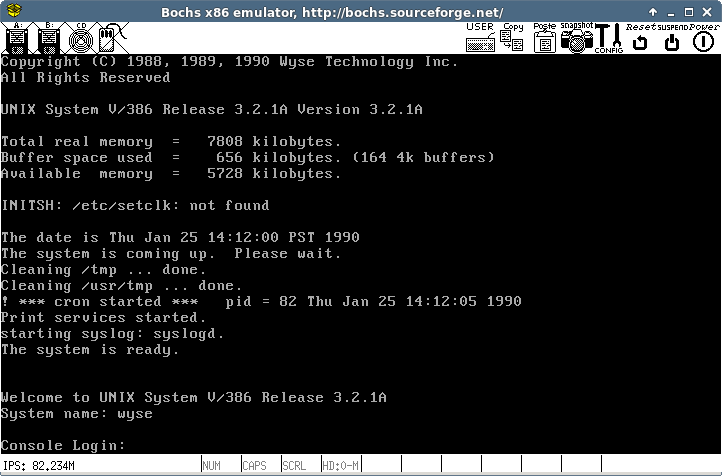Click the "All Rights Reserved" line
This screenshot has width=722, height=476.
point(86,77)
